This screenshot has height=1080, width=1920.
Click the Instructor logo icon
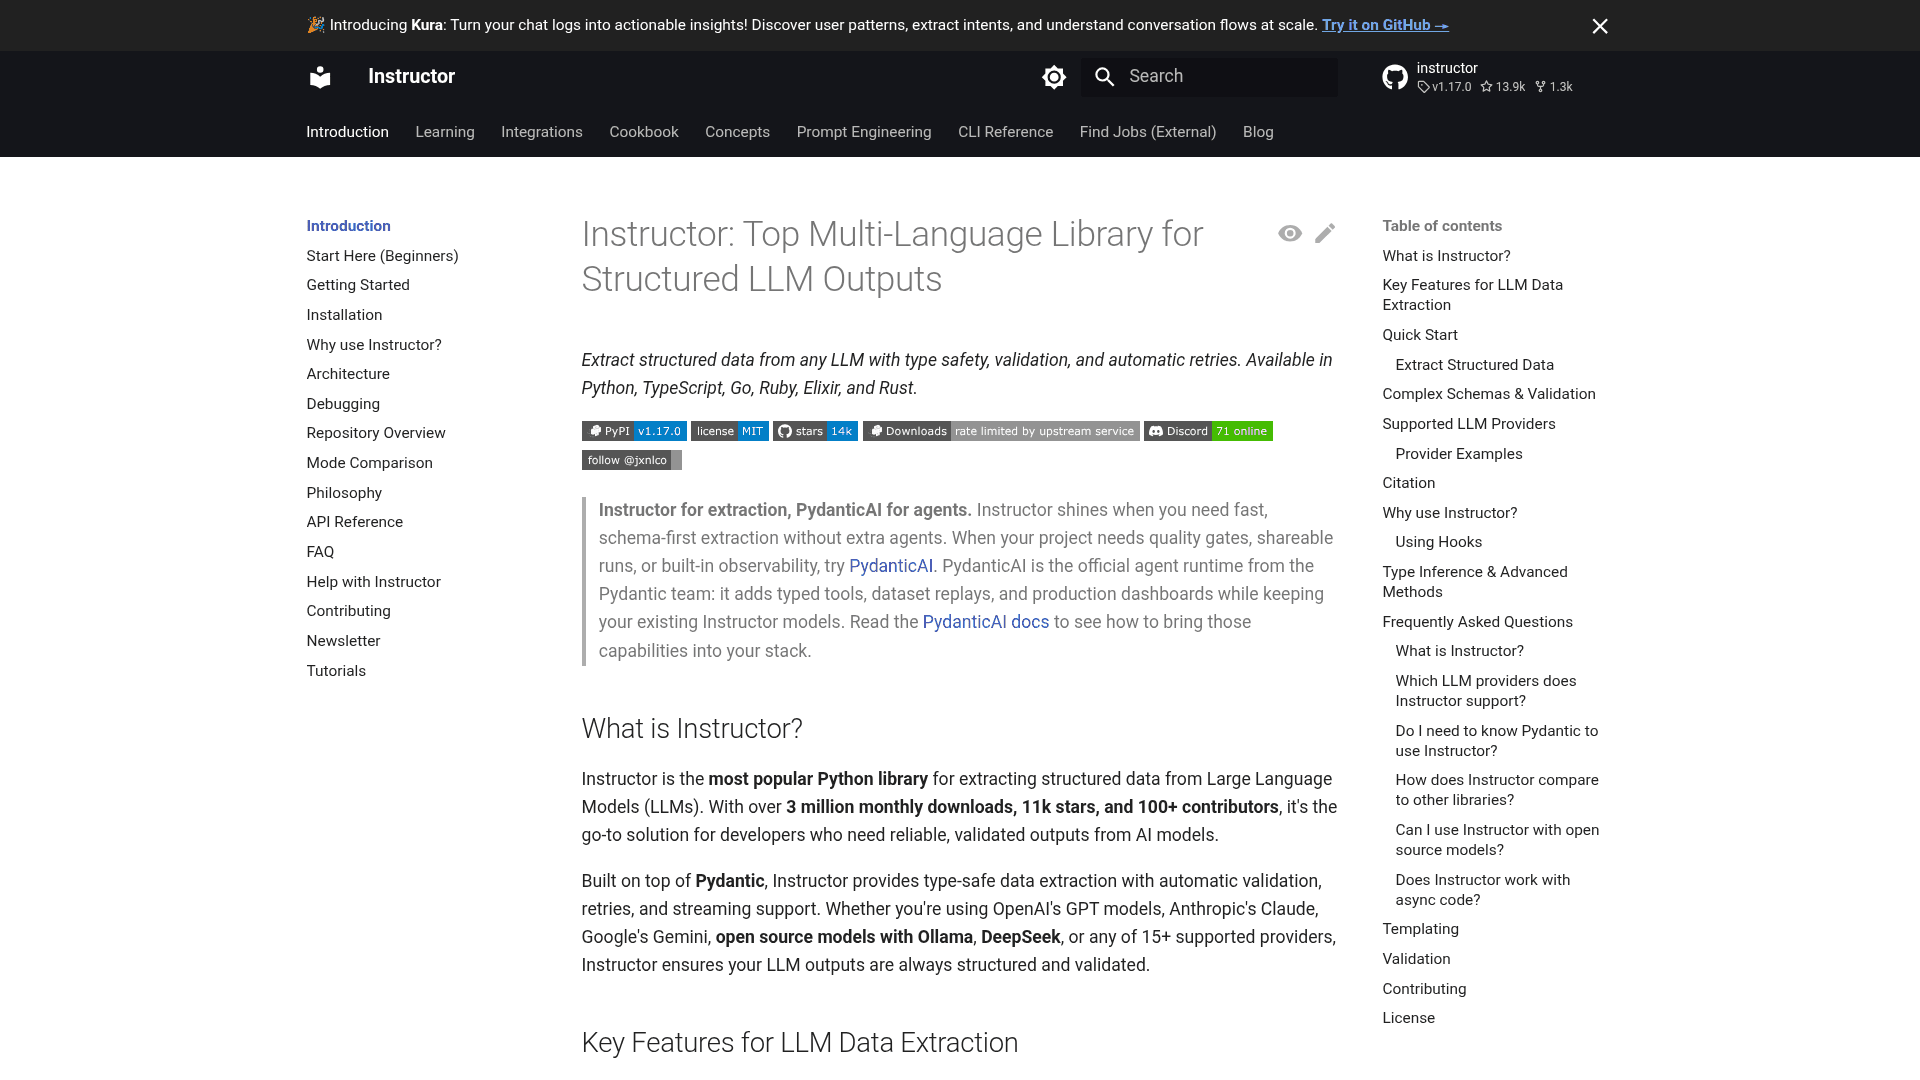click(320, 77)
